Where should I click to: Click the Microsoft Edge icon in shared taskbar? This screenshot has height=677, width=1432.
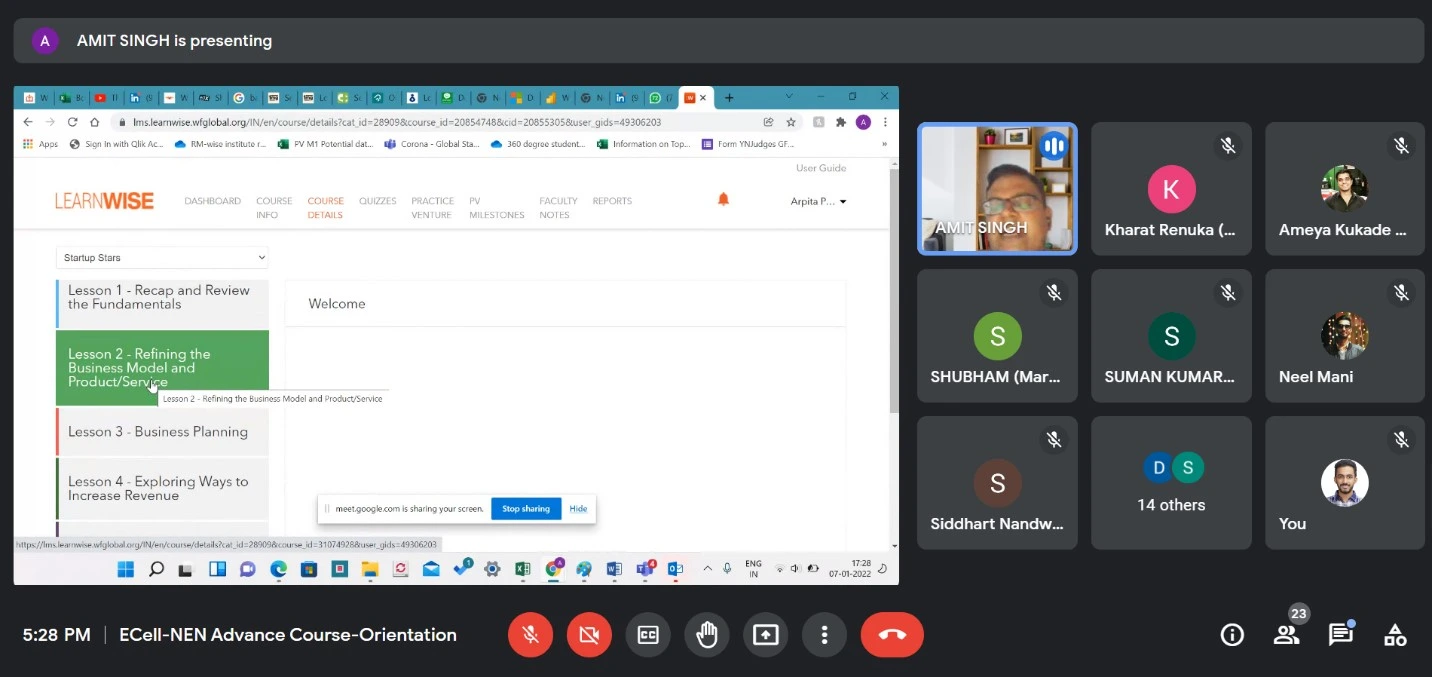tap(278, 569)
